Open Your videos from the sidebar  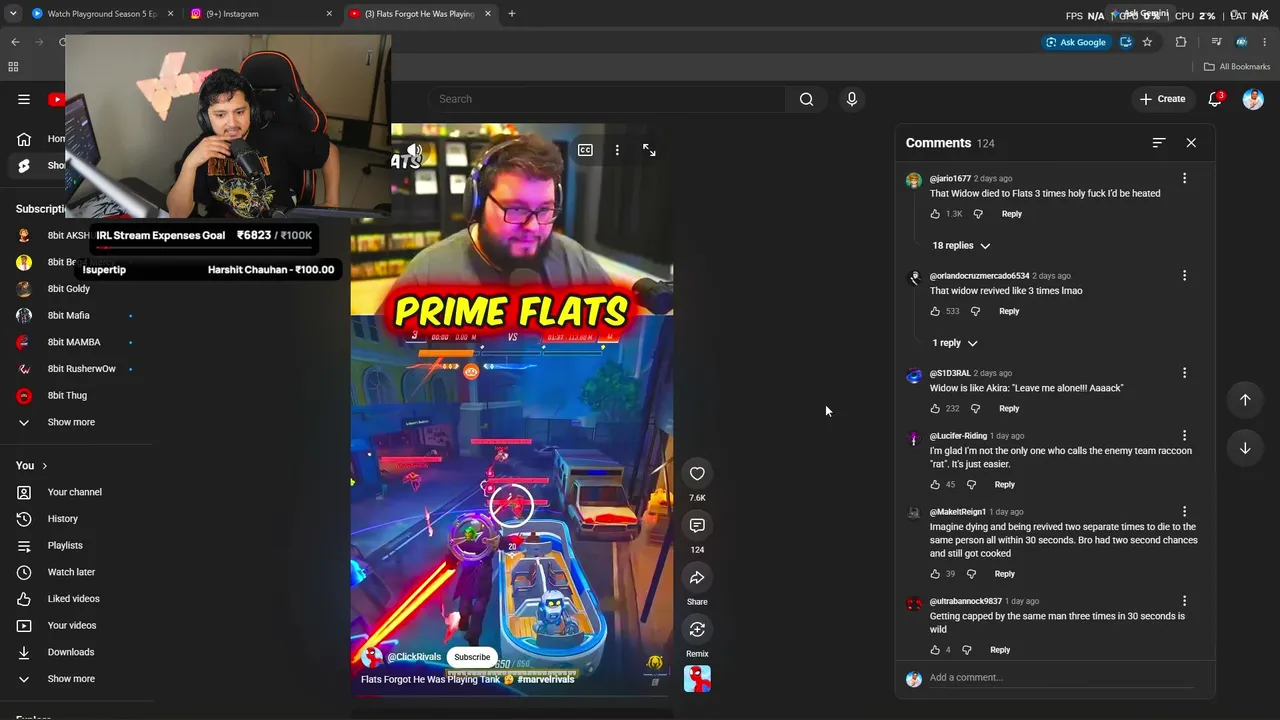tap(72, 626)
